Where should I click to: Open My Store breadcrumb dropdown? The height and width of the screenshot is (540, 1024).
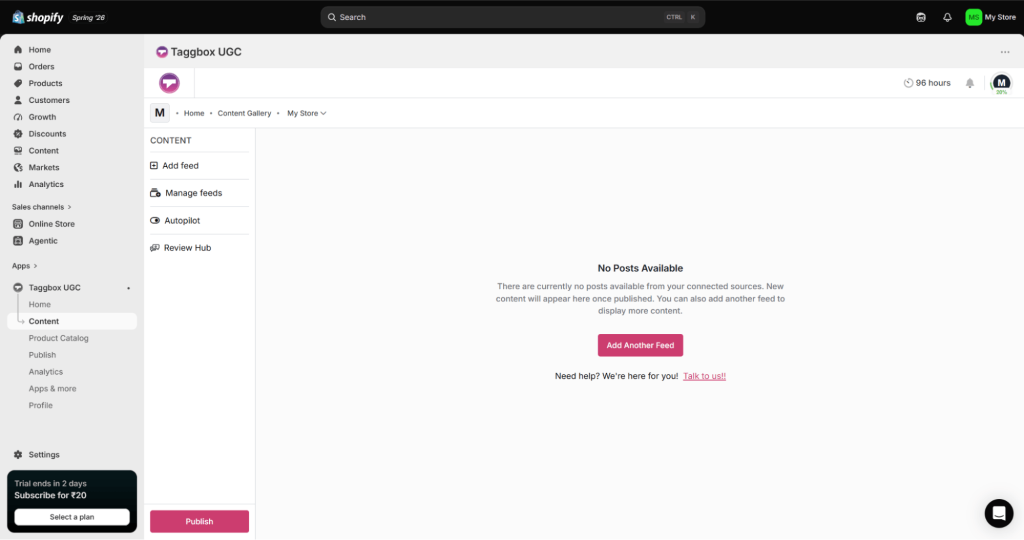point(306,114)
